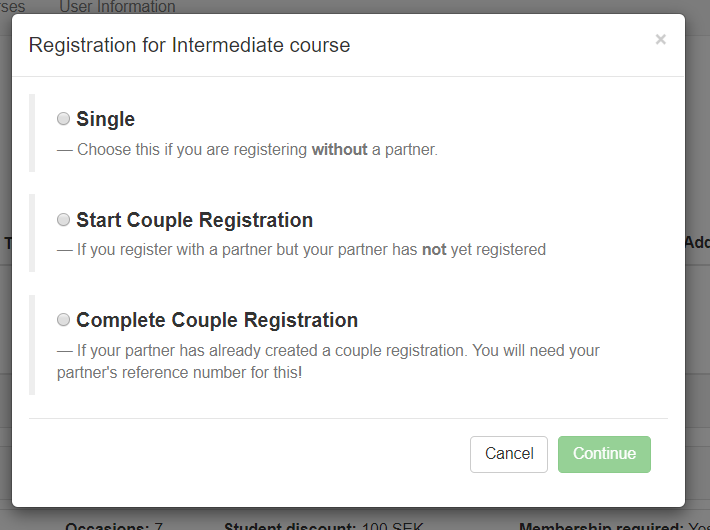The image size is (710, 530).
Task: Select the Start Couple Registration radio button
Action: point(64,220)
